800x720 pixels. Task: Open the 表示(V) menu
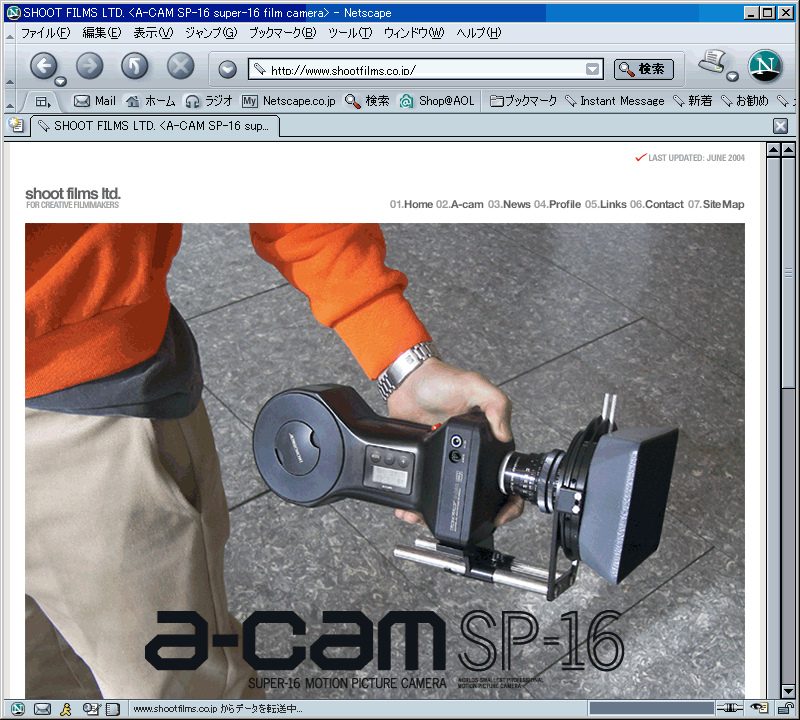(x=153, y=33)
